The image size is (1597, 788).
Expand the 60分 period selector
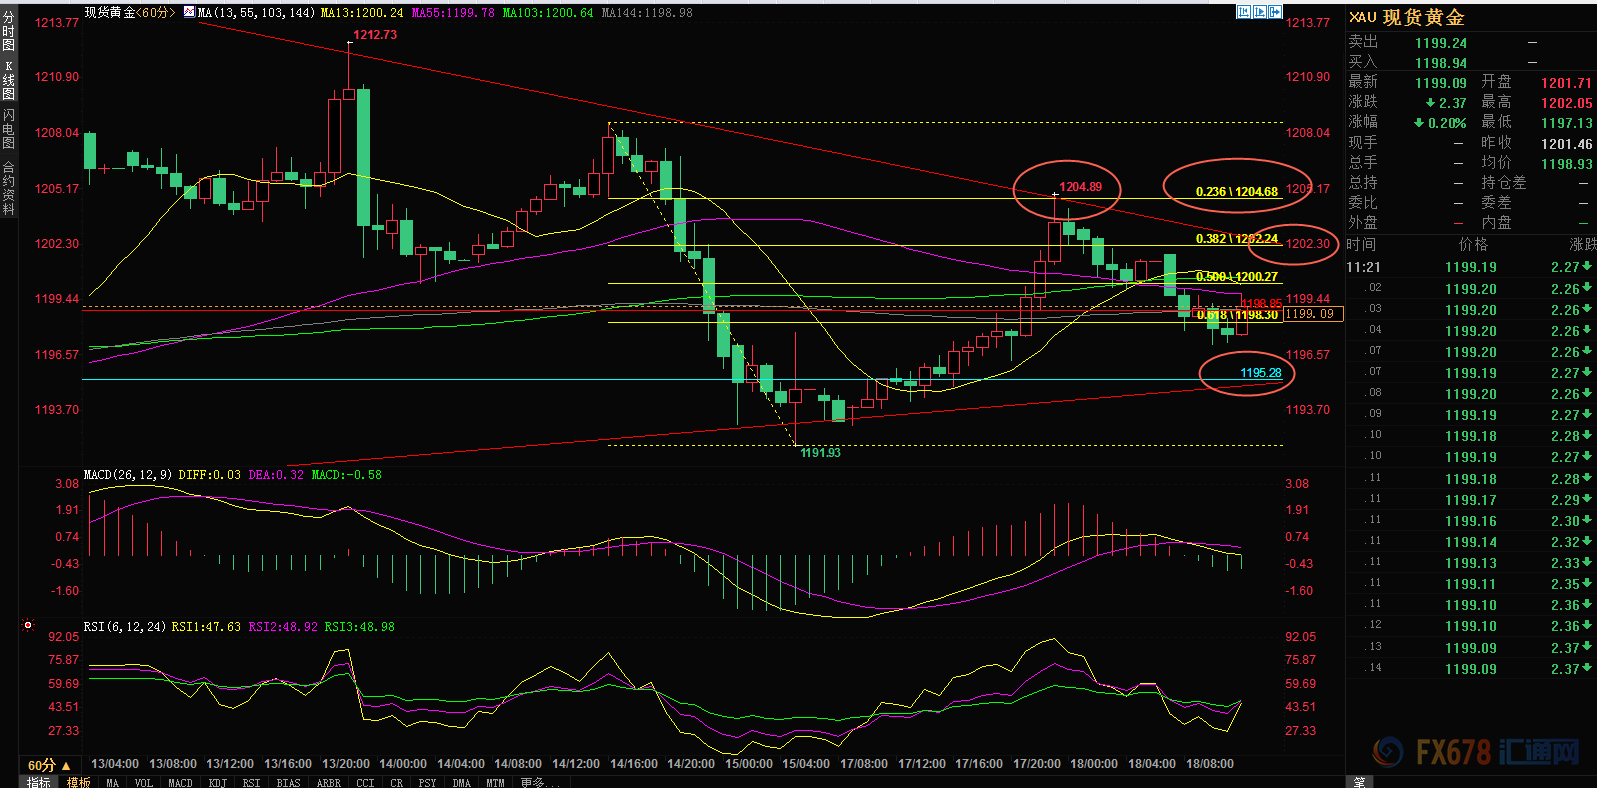coord(49,765)
